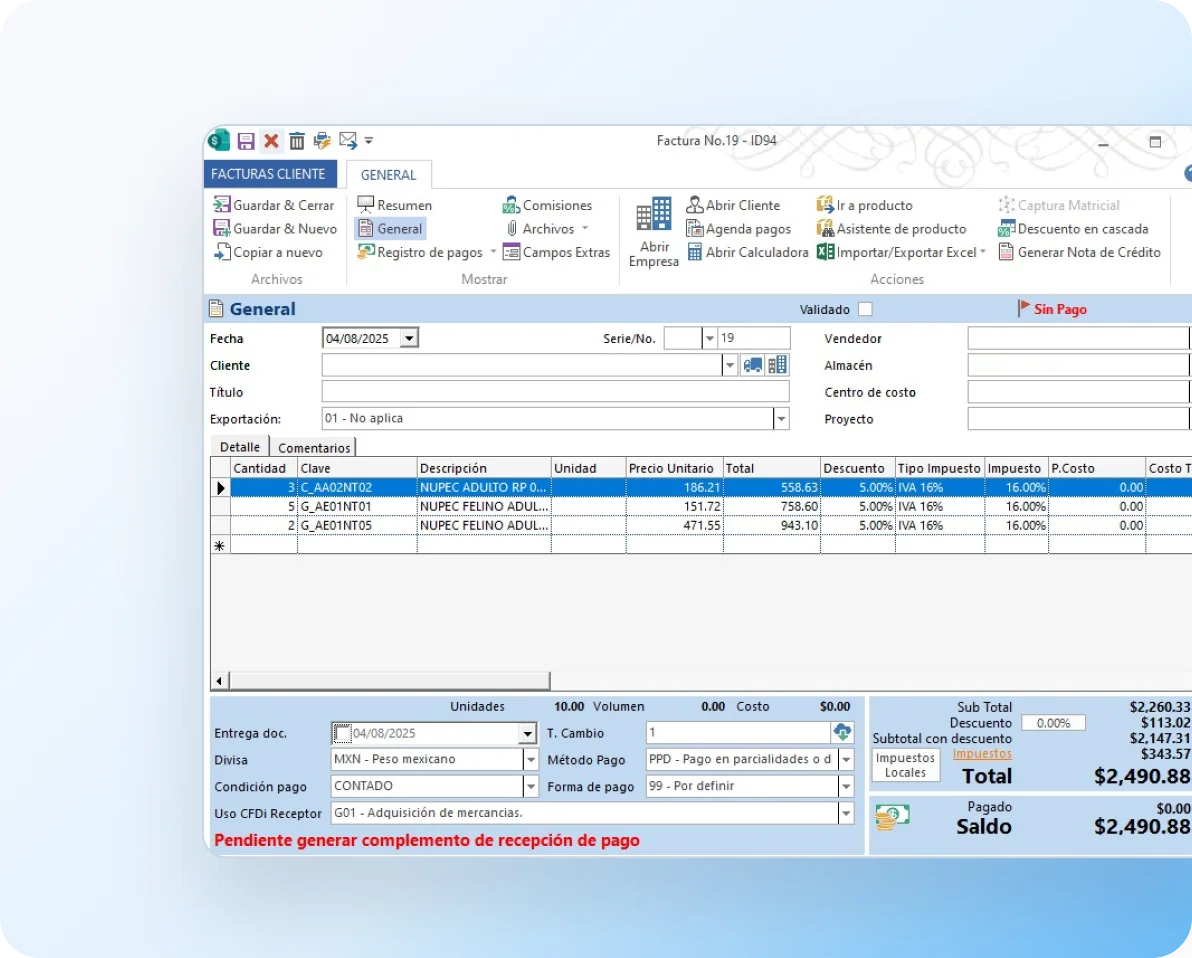Click the horizontal scrollbar under the grid

point(390,681)
